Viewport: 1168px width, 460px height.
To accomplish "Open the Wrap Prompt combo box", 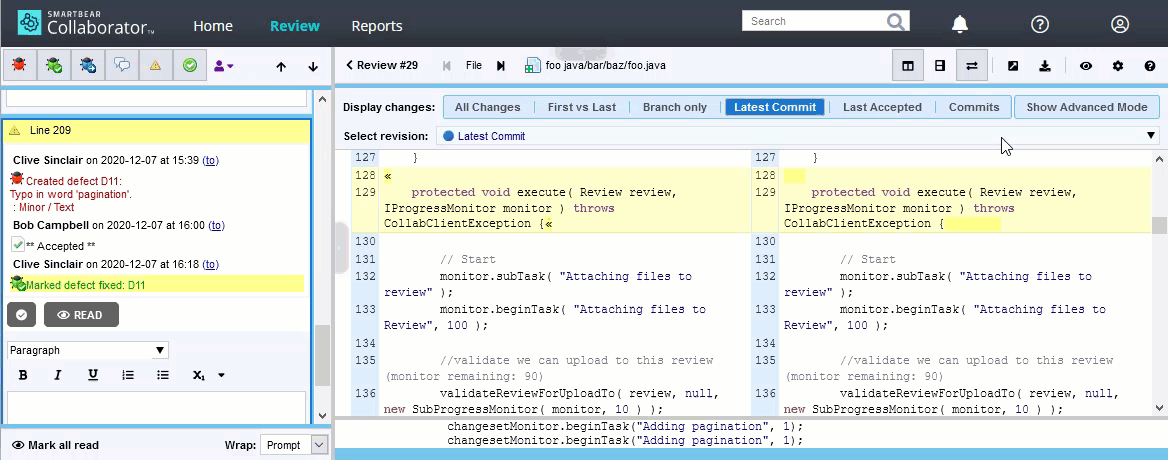I will (x=294, y=445).
